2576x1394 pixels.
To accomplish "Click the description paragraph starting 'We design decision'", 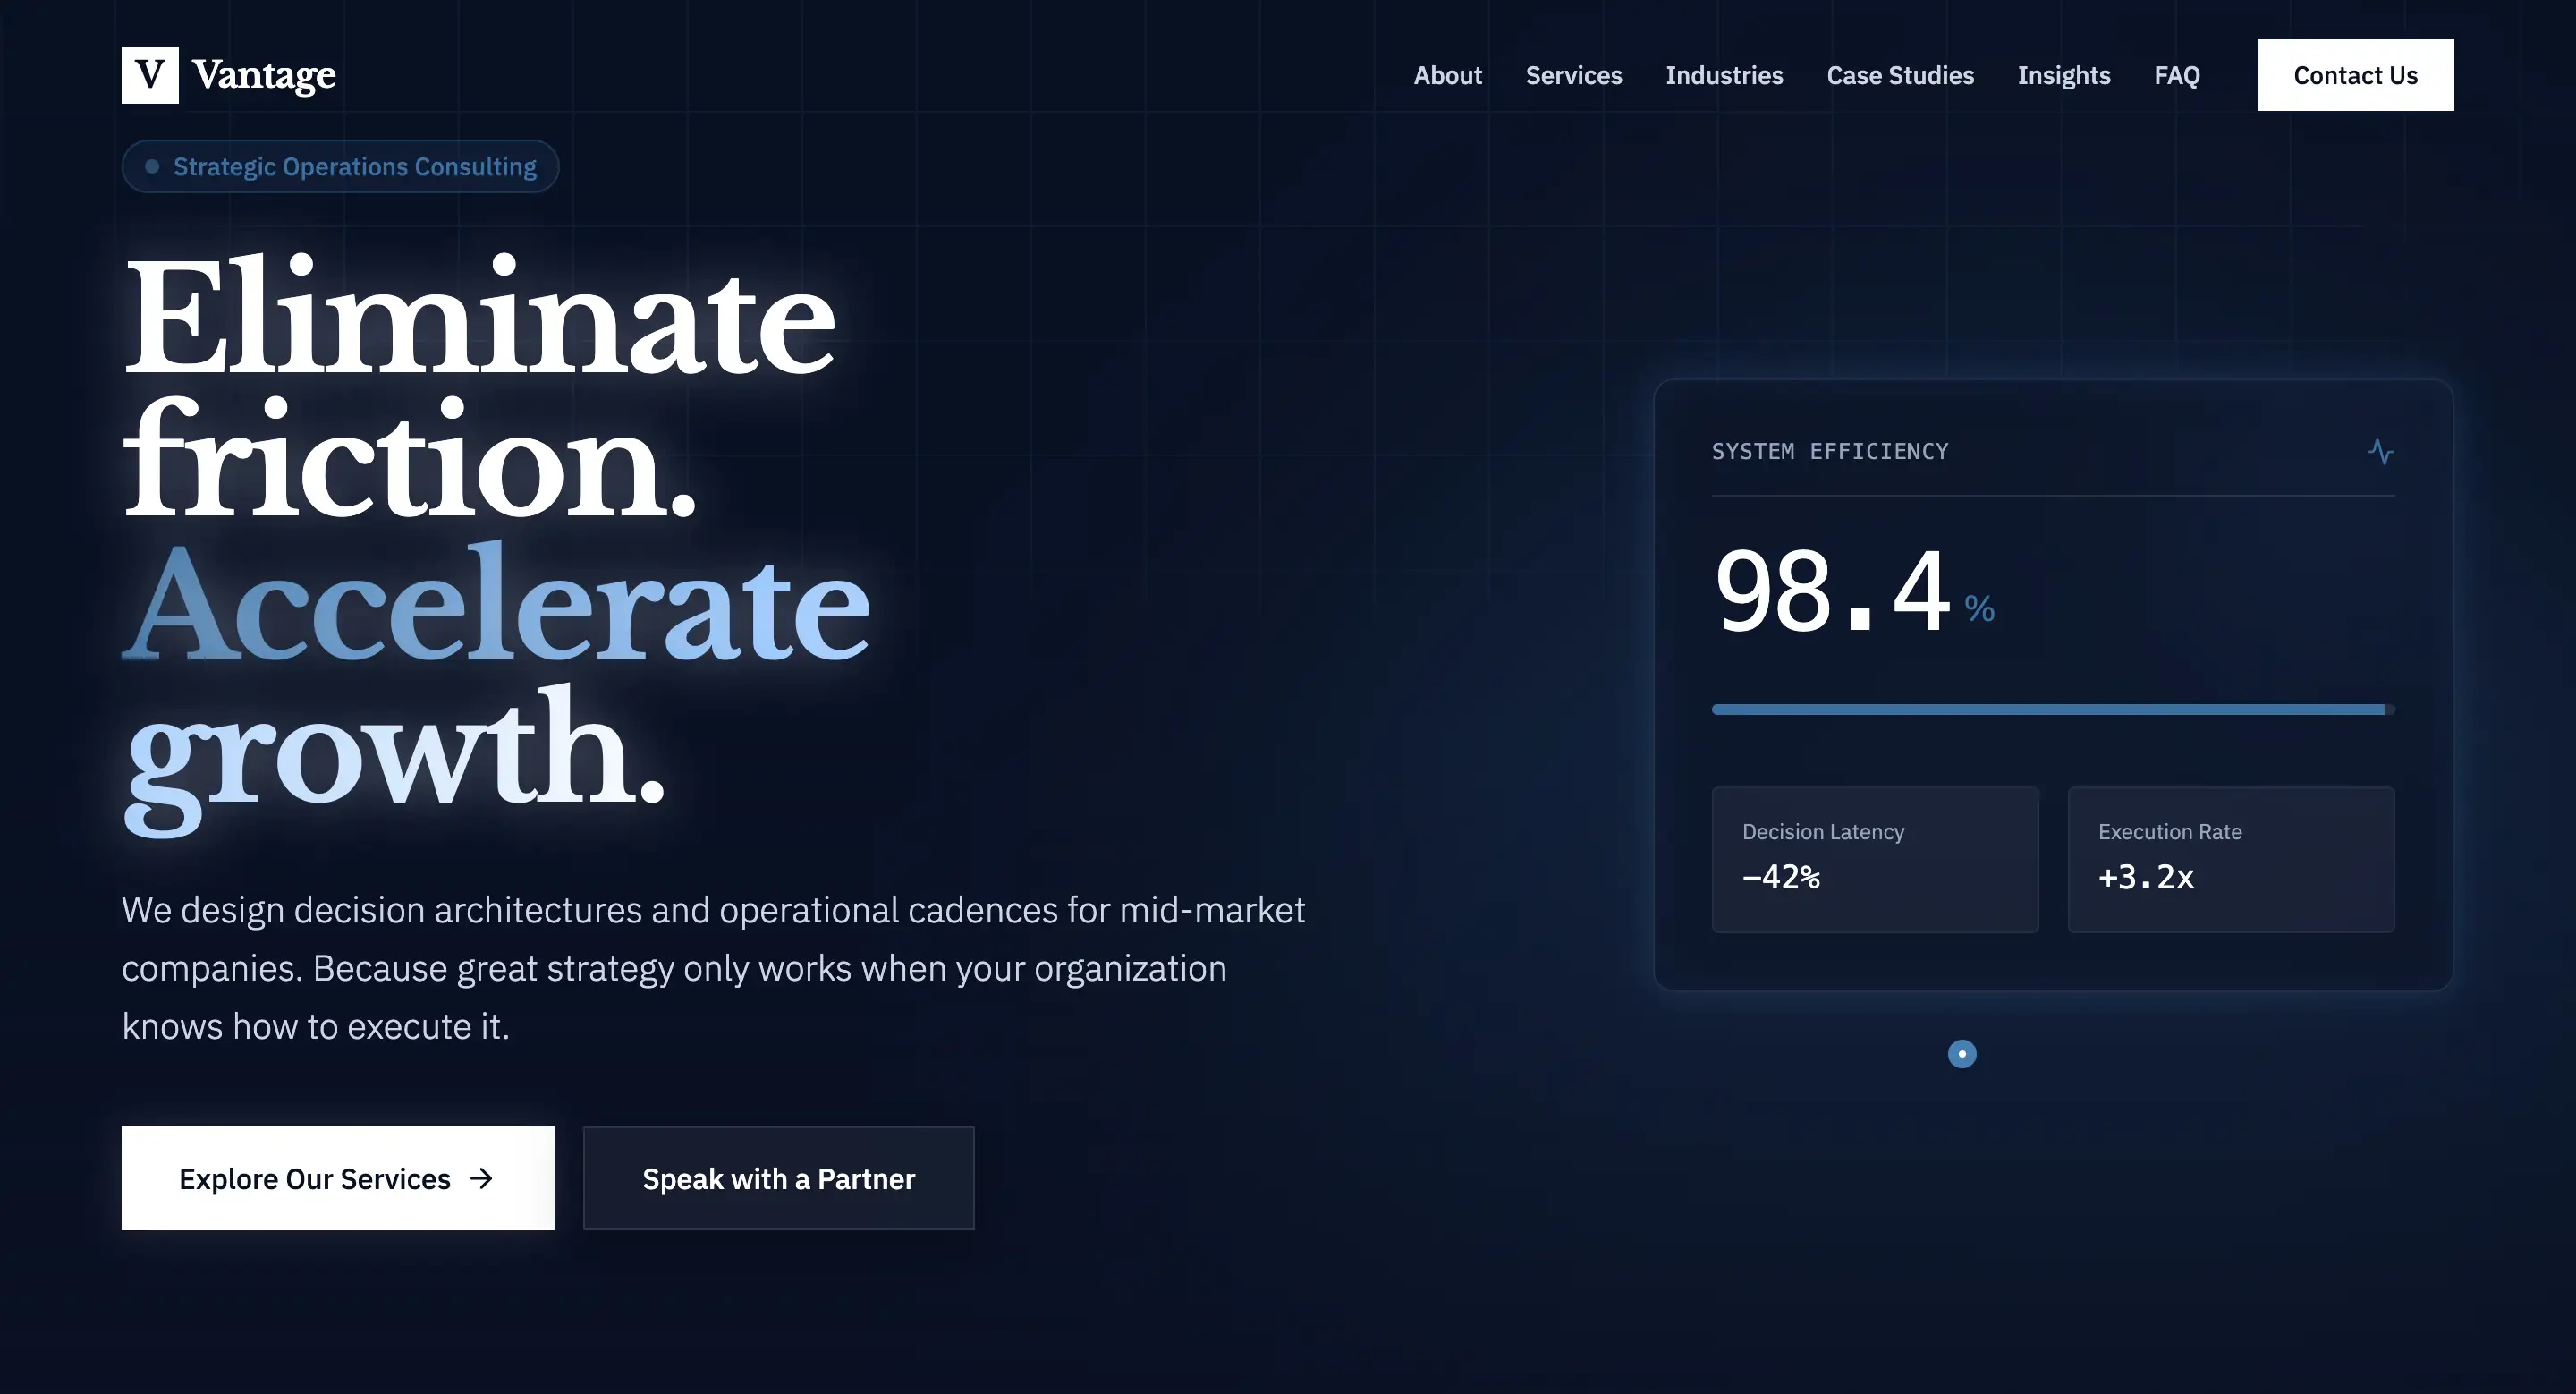I will pyautogui.click(x=714, y=969).
